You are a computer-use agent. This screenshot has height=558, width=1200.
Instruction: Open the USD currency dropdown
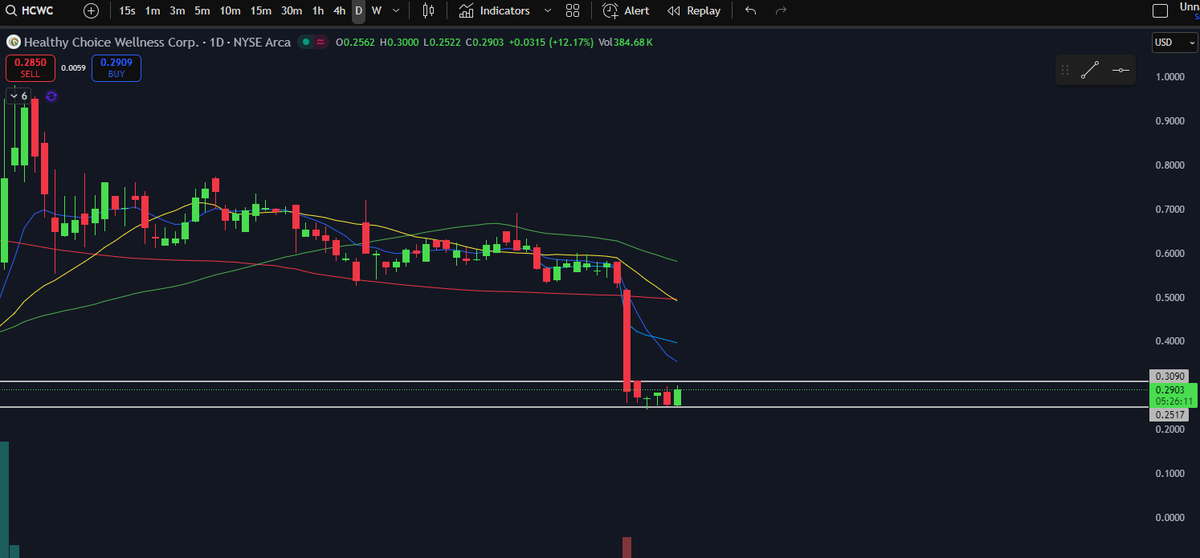click(x=1174, y=43)
